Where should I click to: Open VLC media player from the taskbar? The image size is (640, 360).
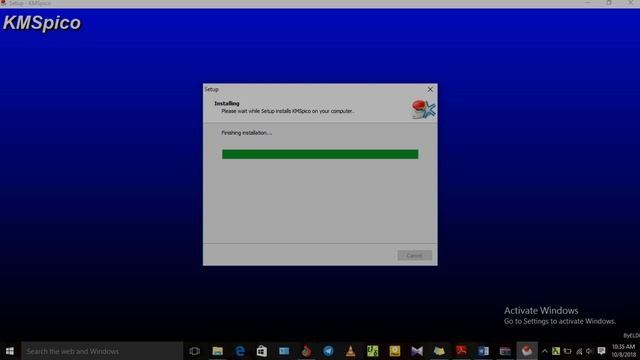(350, 351)
